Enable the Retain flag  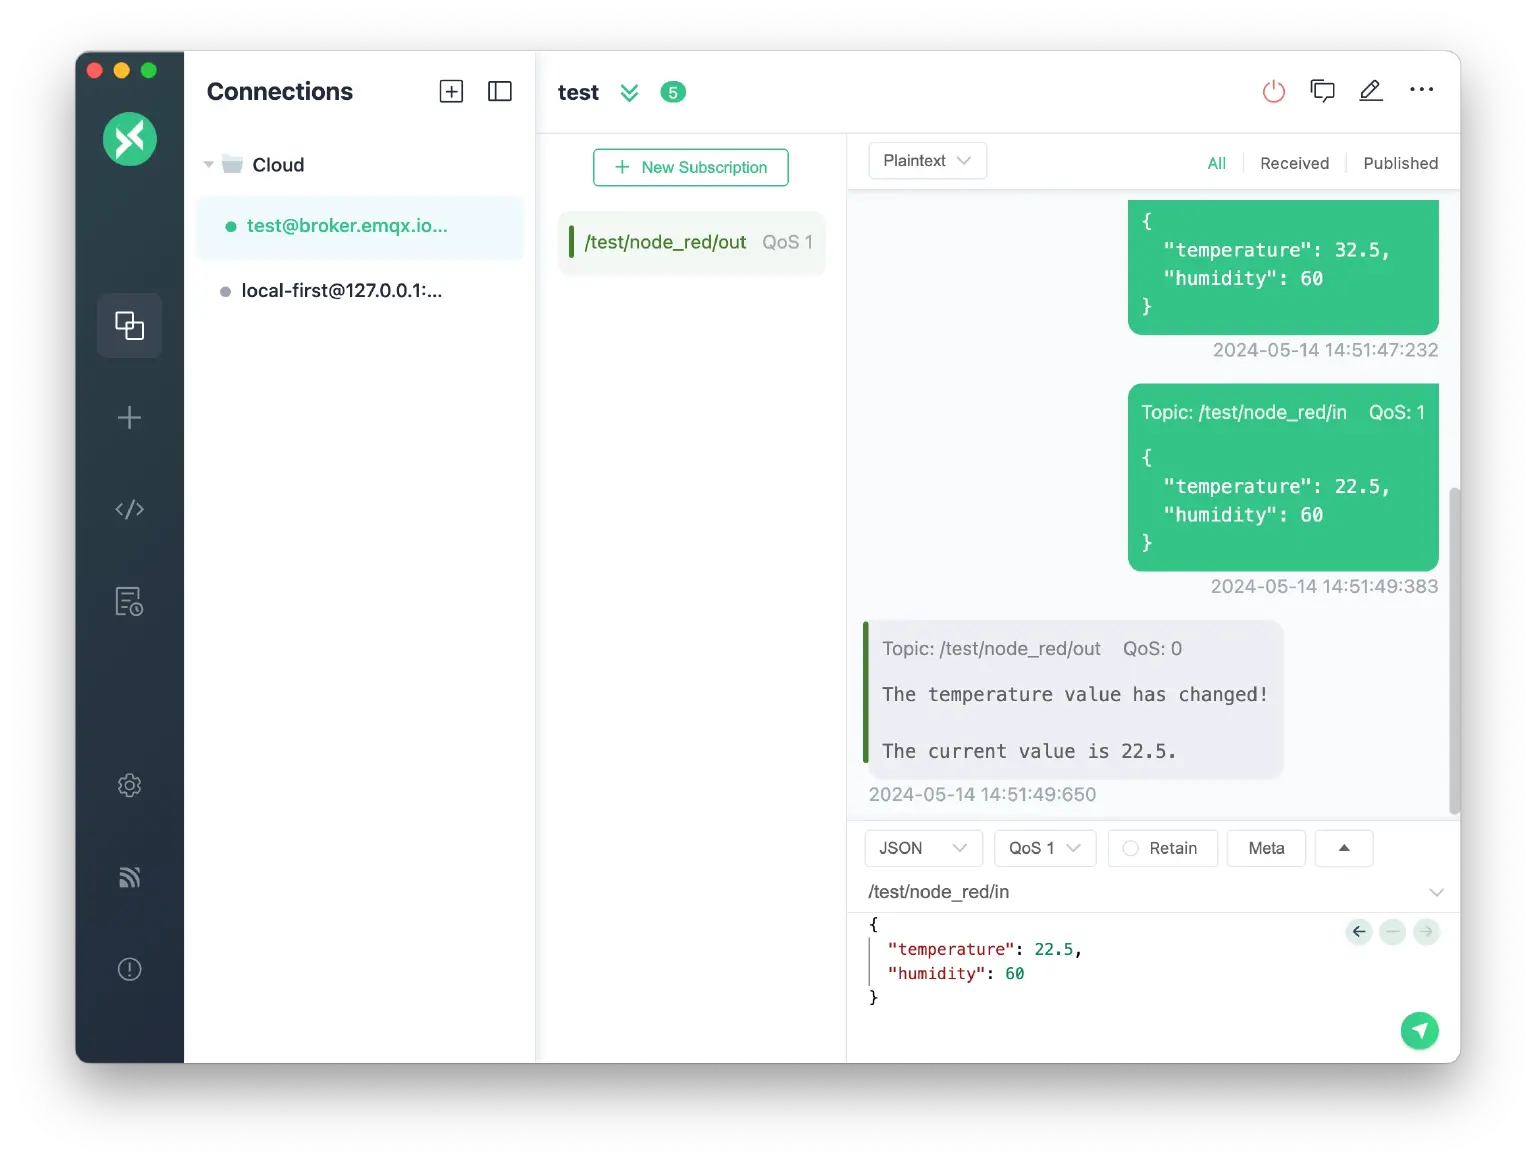pyautogui.click(x=1162, y=848)
